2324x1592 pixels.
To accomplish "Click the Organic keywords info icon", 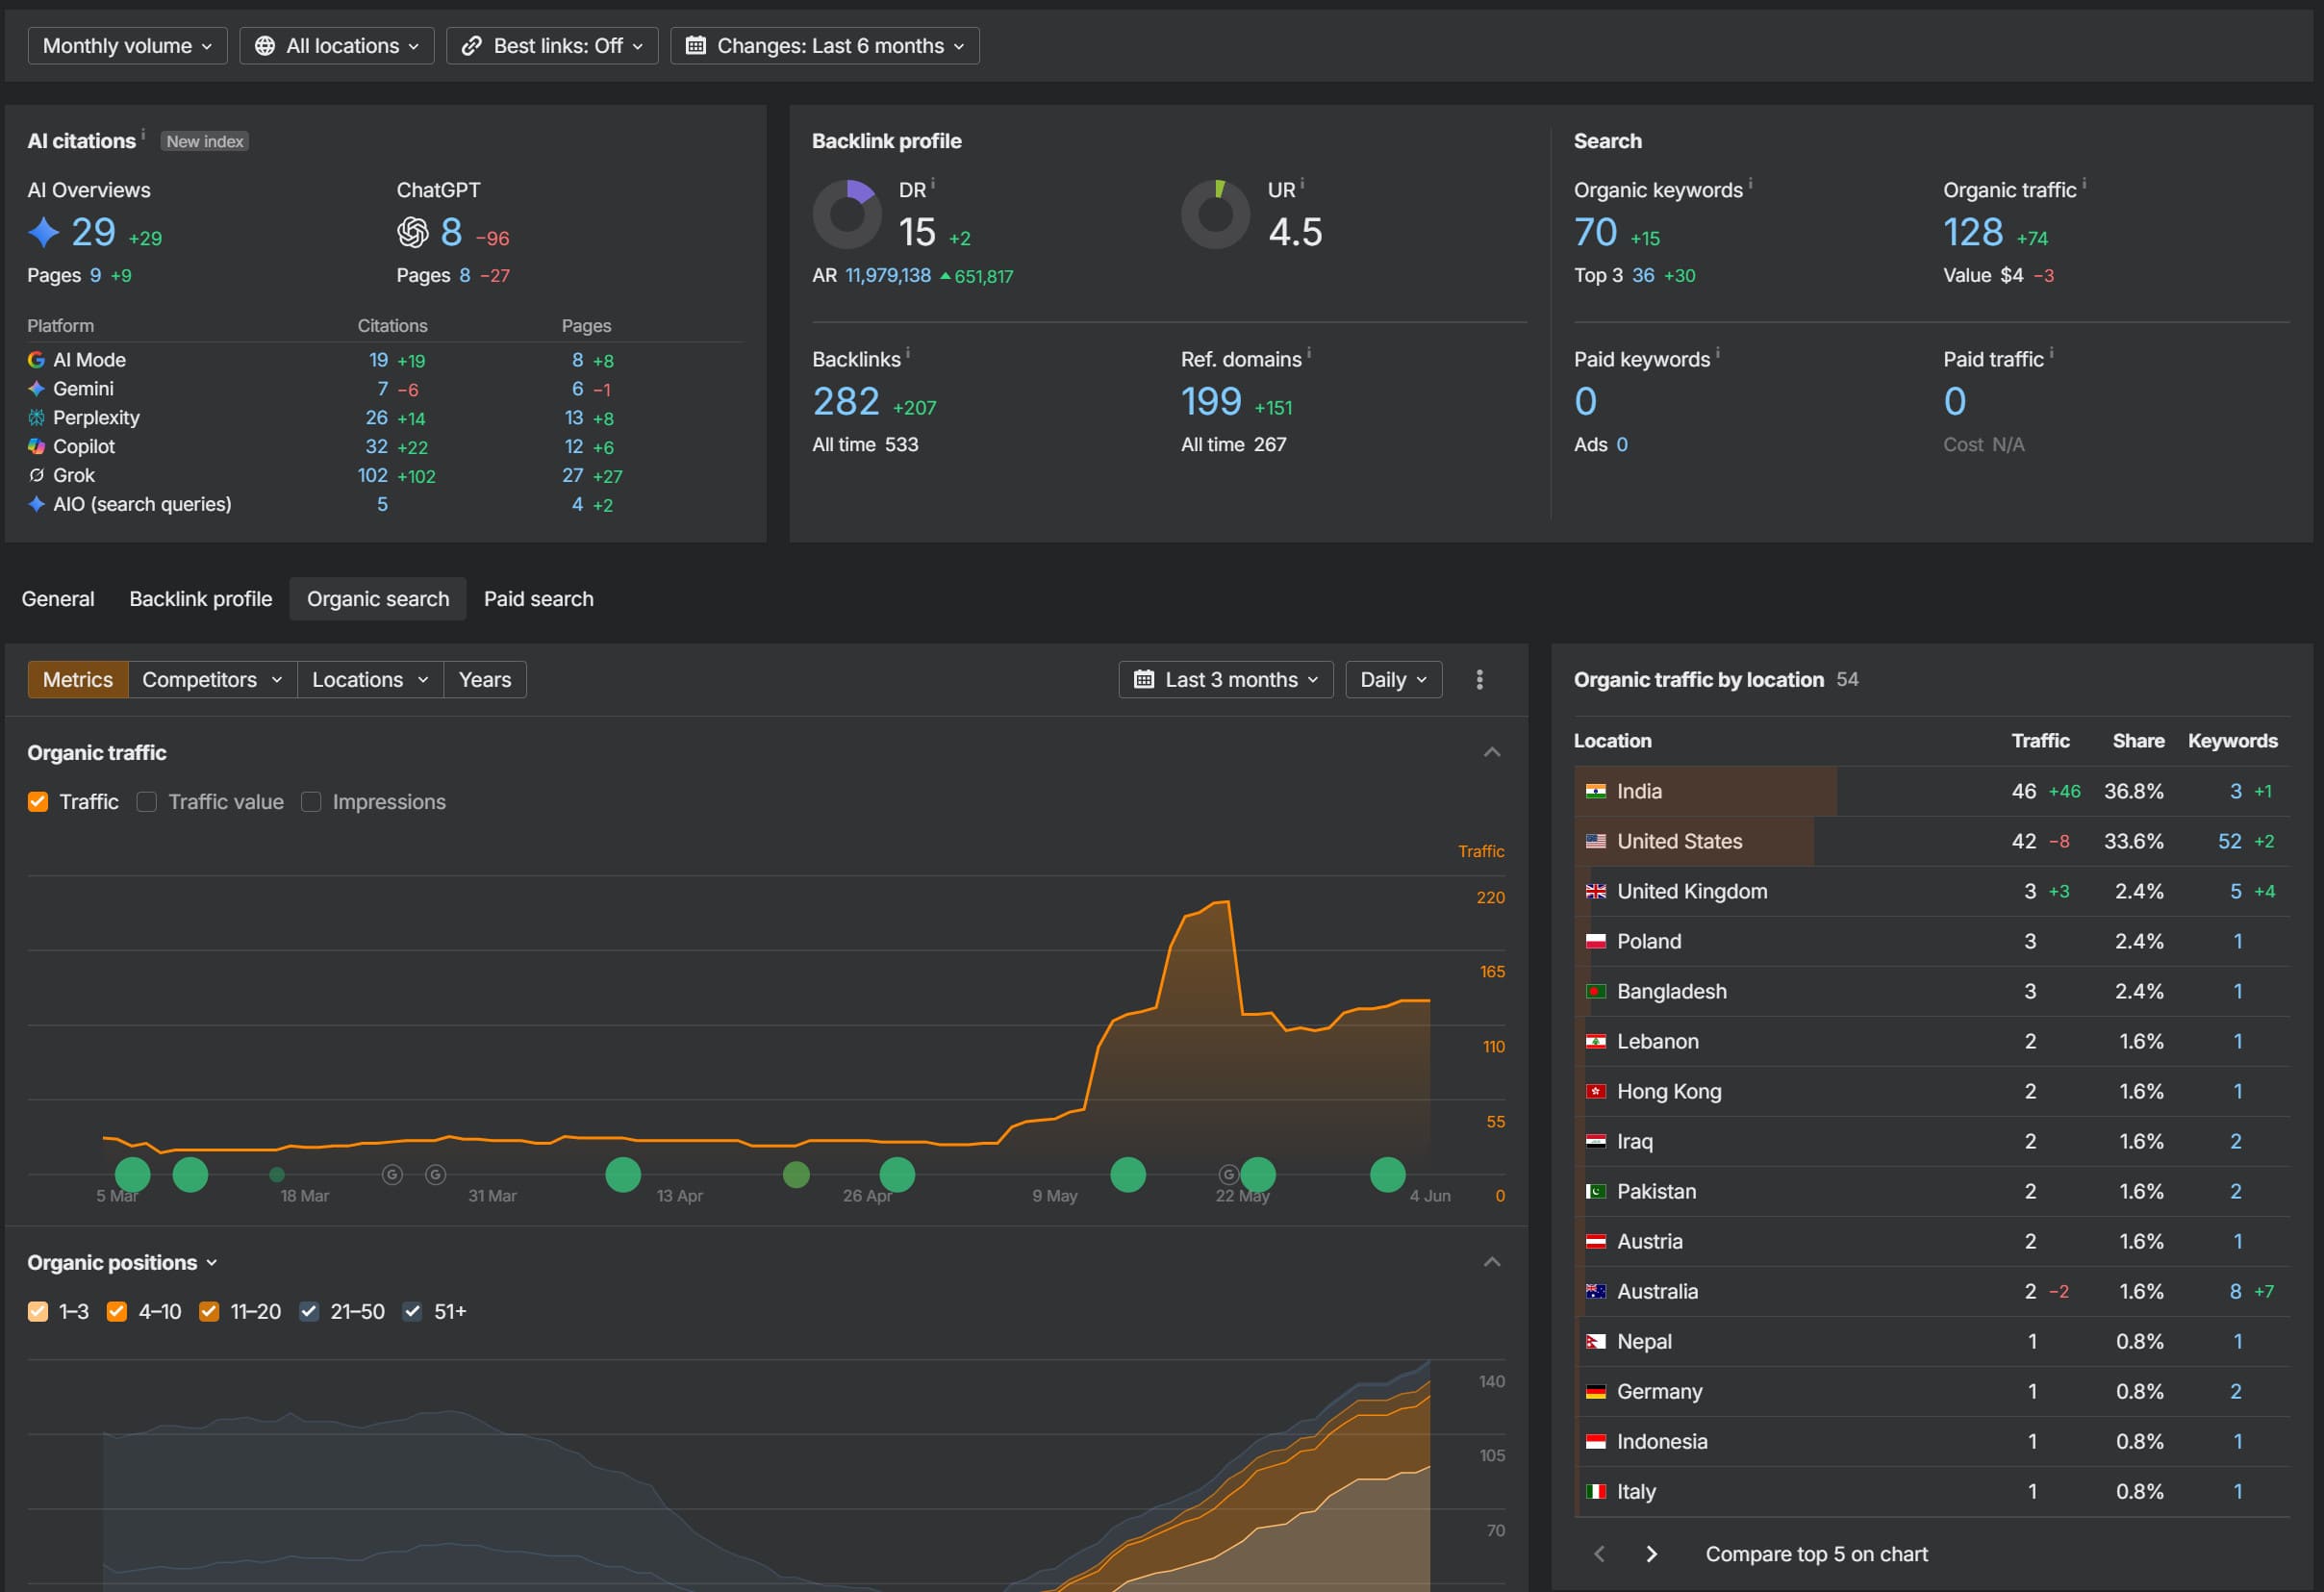I will pos(1750,184).
